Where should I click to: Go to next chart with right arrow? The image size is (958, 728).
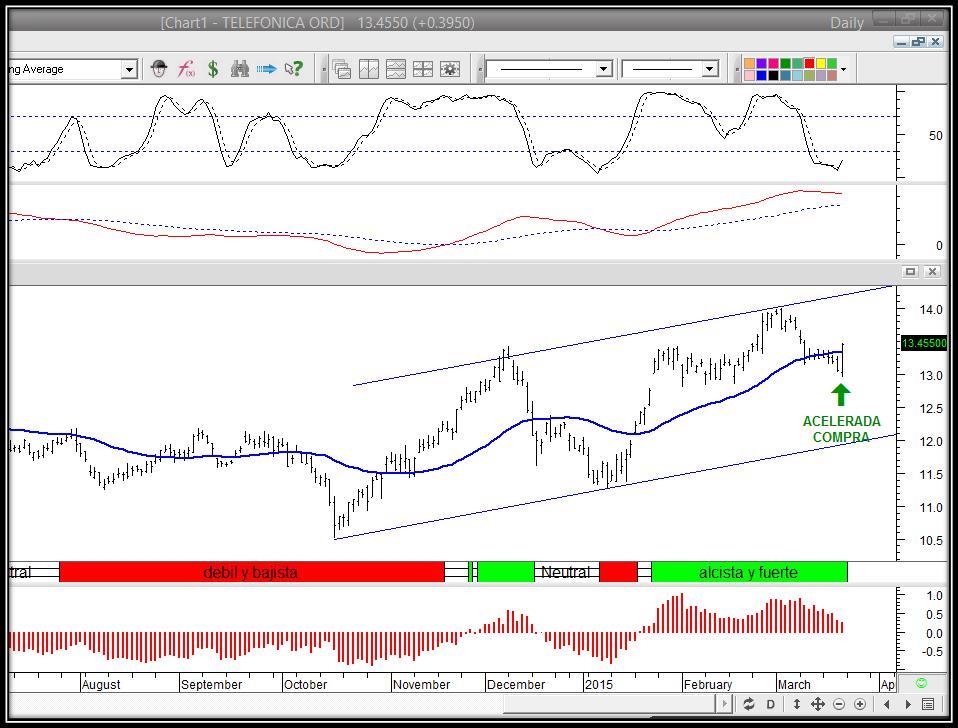[908, 704]
